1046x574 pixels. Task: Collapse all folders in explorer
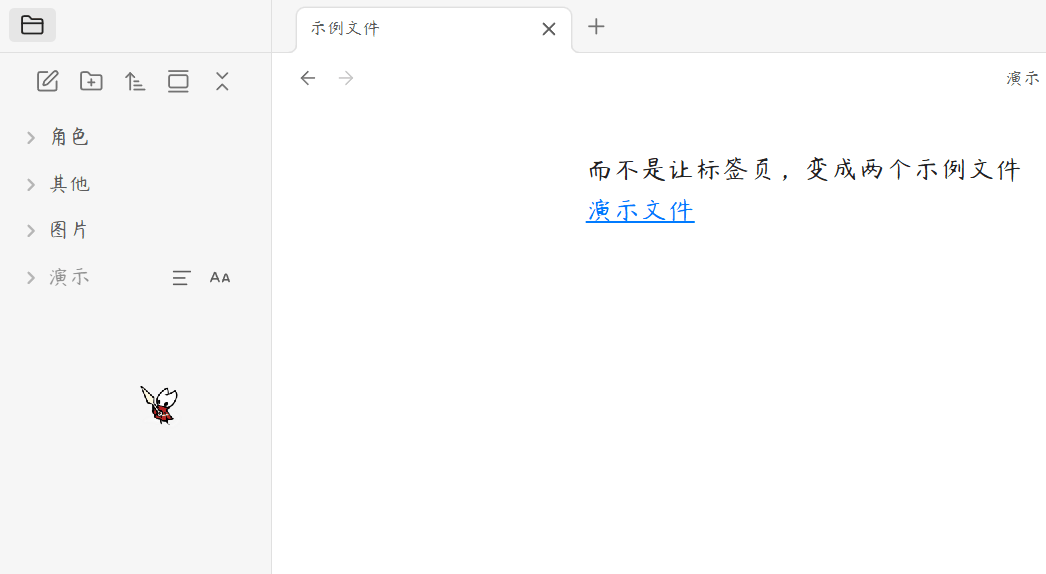point(222,81)
